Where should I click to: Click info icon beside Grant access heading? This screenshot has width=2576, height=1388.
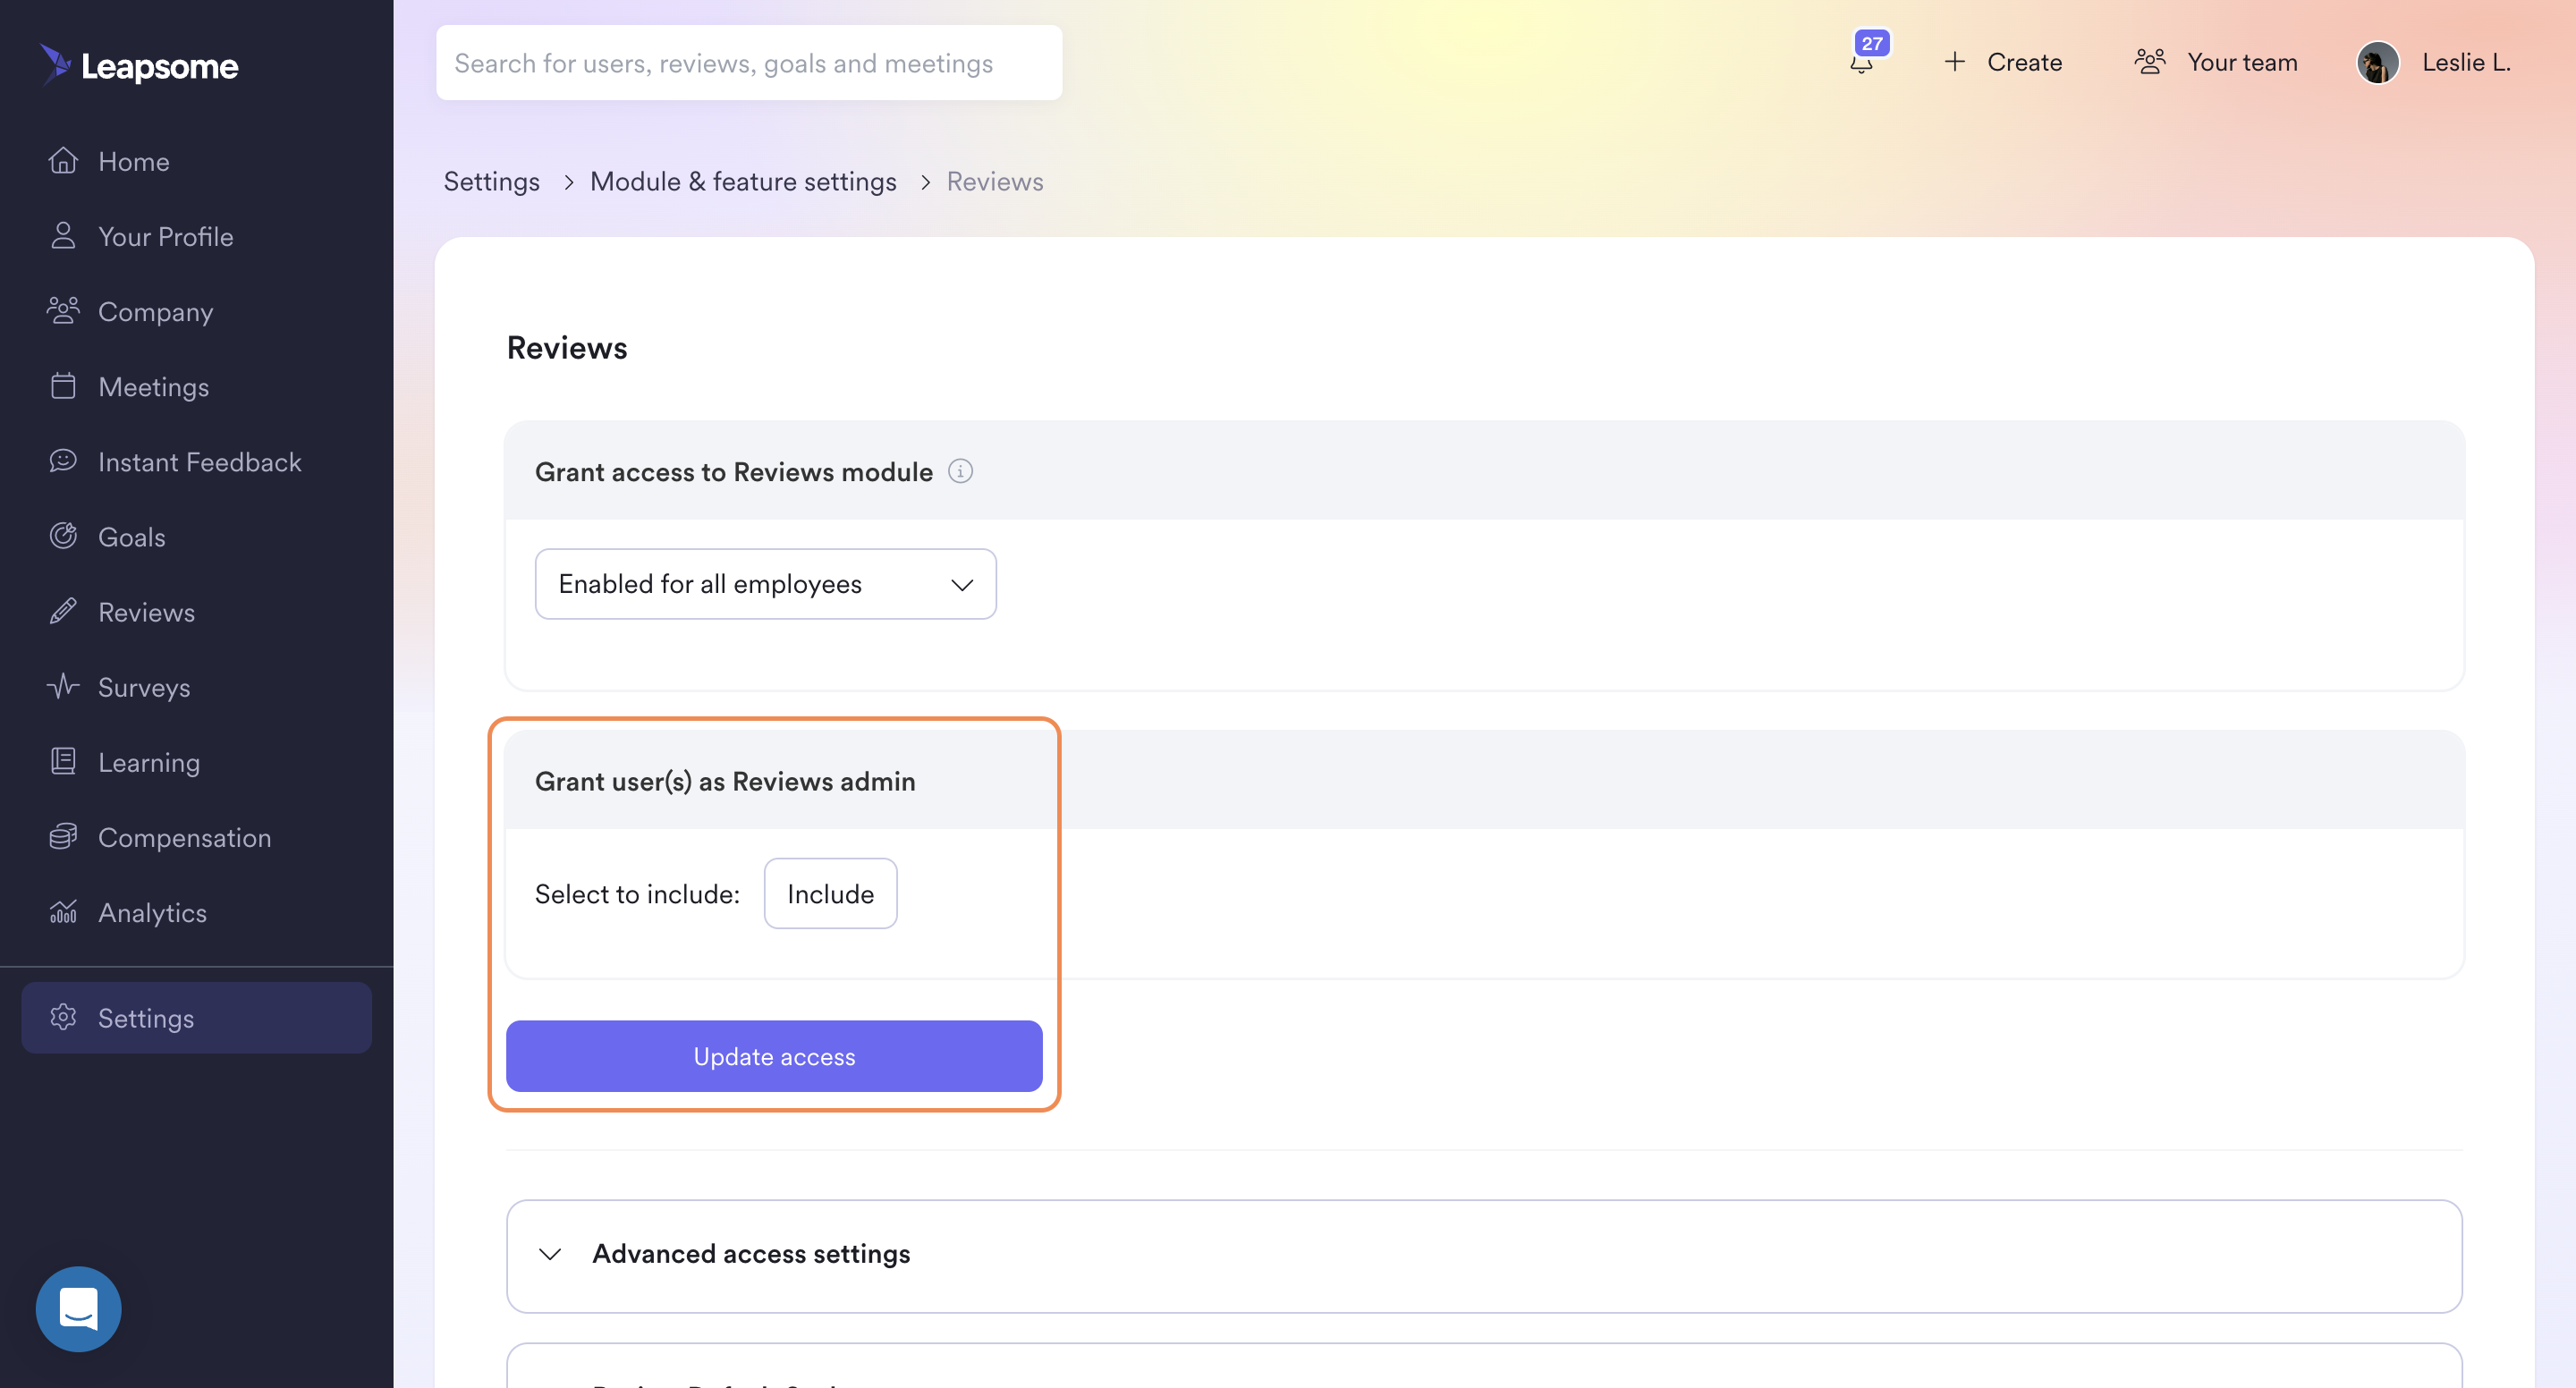(960, 471)
